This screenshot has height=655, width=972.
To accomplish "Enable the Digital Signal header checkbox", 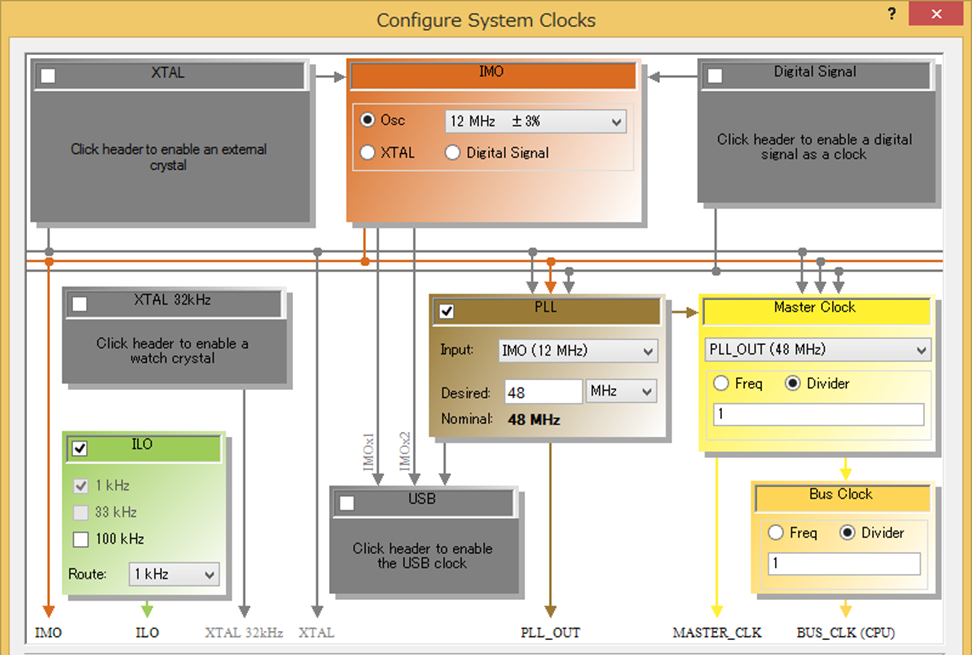I will (x=715, y=76).
